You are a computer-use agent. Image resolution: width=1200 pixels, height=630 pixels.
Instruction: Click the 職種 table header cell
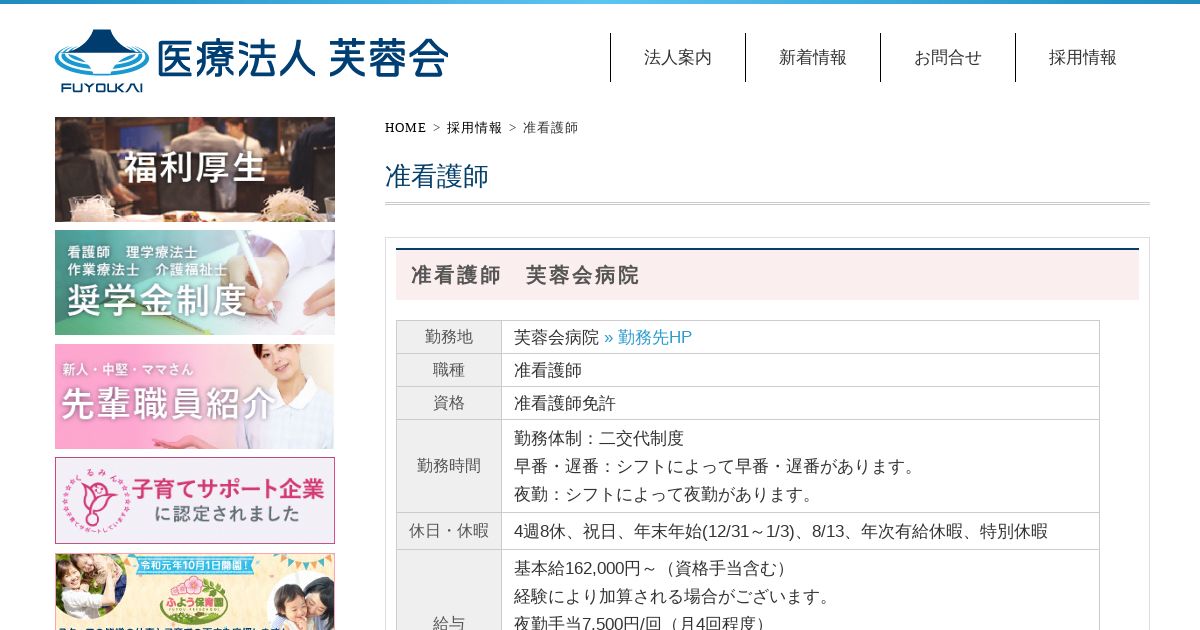(449, 370)
